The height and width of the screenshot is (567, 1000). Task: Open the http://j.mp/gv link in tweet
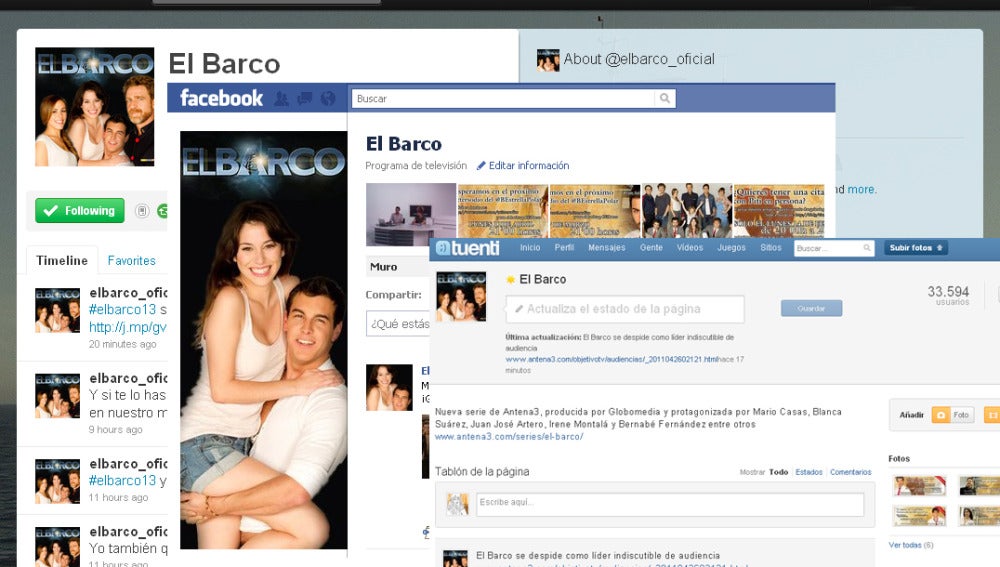[x=128, y=327]
